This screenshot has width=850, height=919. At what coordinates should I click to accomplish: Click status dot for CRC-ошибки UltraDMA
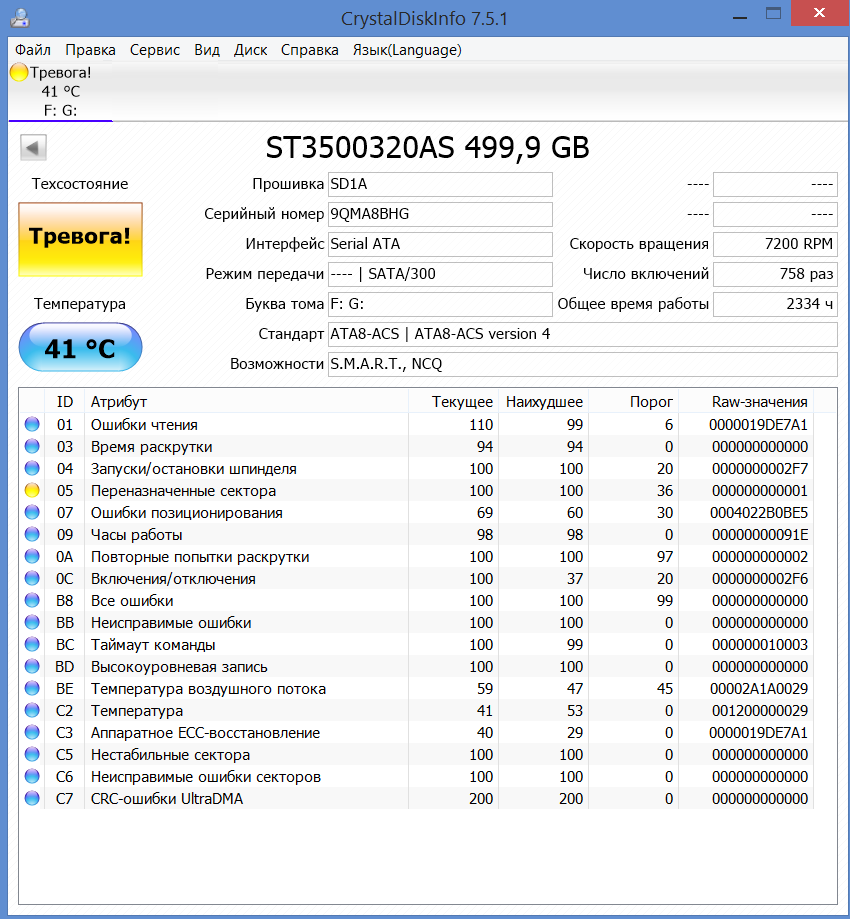(32, 798)
